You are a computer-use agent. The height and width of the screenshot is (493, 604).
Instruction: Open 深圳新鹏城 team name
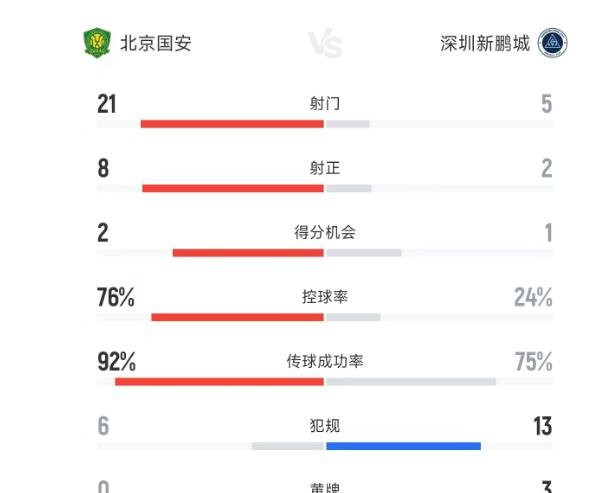[485, 43]
